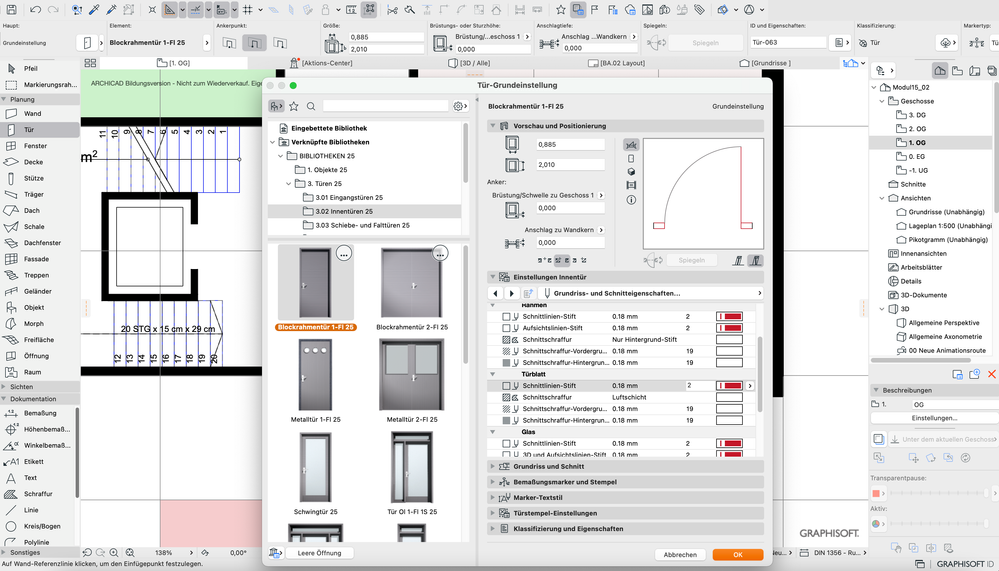Viewport: 999px width, 571px height.
Task: Click previous page arrow in Innentür settings
Action: tap(496, 293)
